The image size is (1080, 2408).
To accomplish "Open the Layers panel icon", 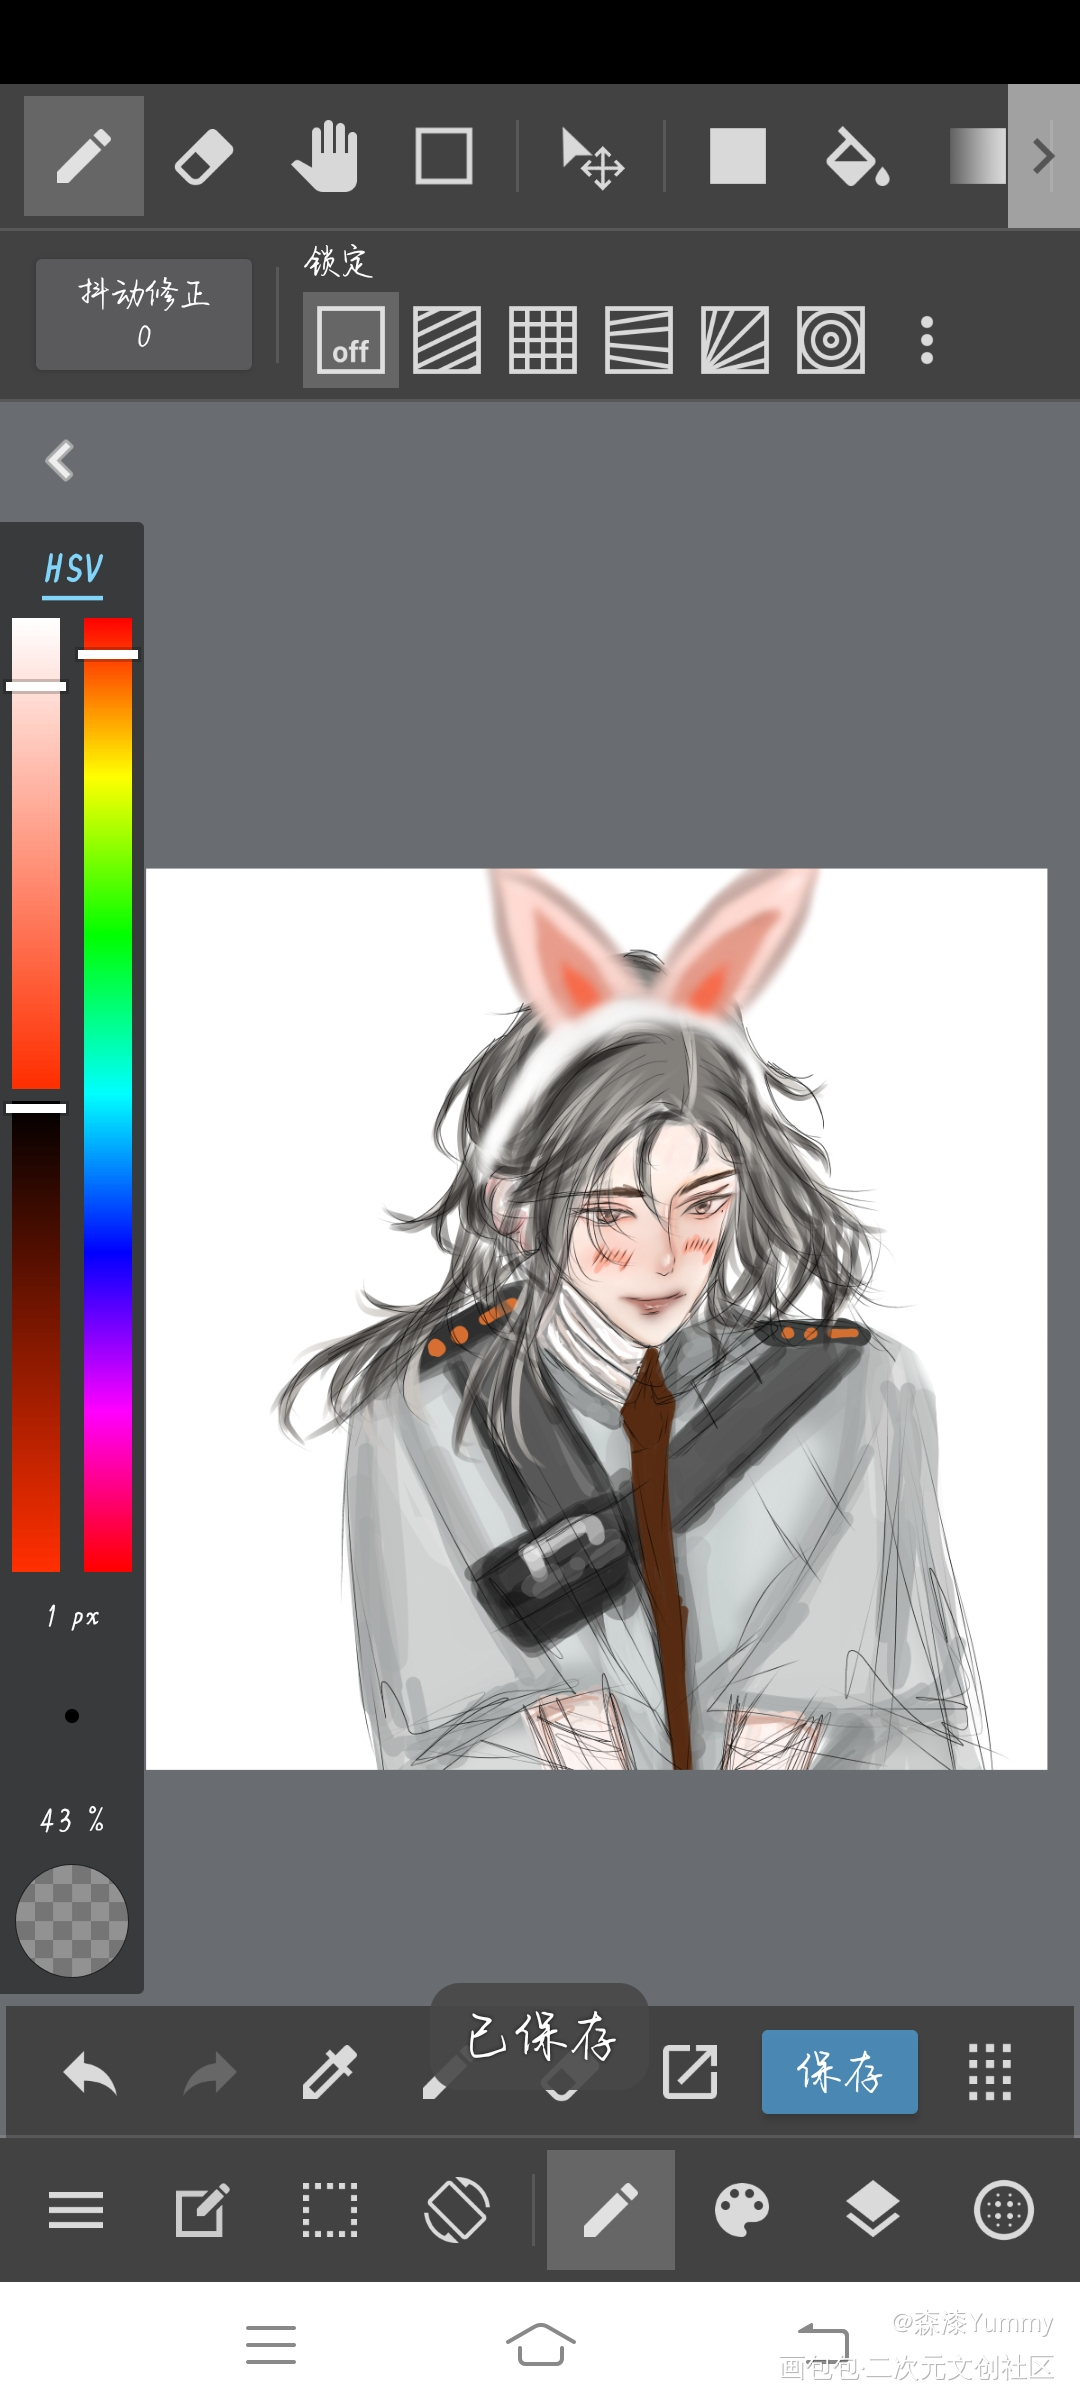I will click(x=872, y=2210).
